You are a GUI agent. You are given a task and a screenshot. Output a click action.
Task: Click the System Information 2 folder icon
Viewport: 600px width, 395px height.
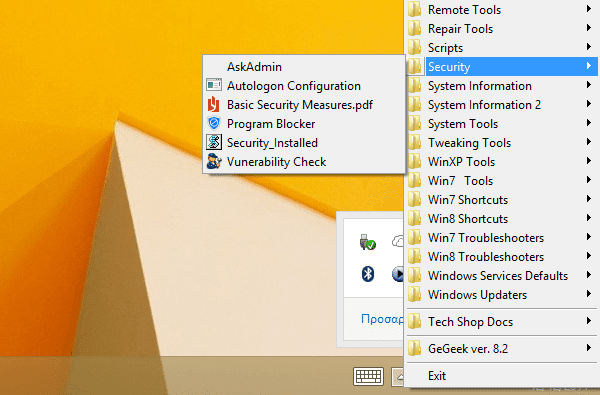pyautogui.click(x=414, y=104)
